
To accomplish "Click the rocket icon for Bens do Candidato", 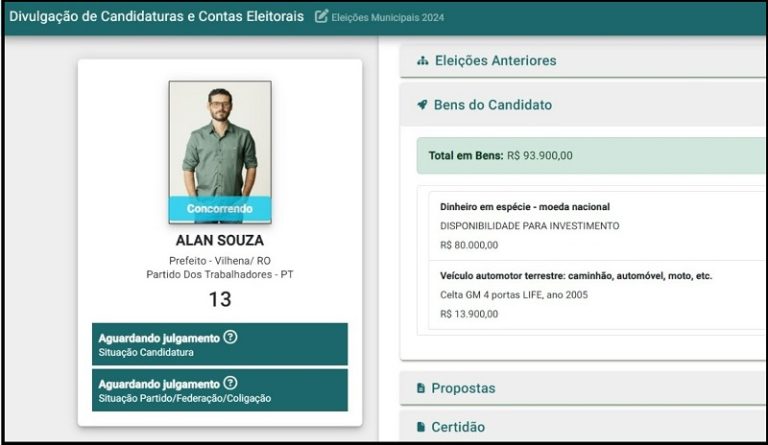I will pos(422,105).
